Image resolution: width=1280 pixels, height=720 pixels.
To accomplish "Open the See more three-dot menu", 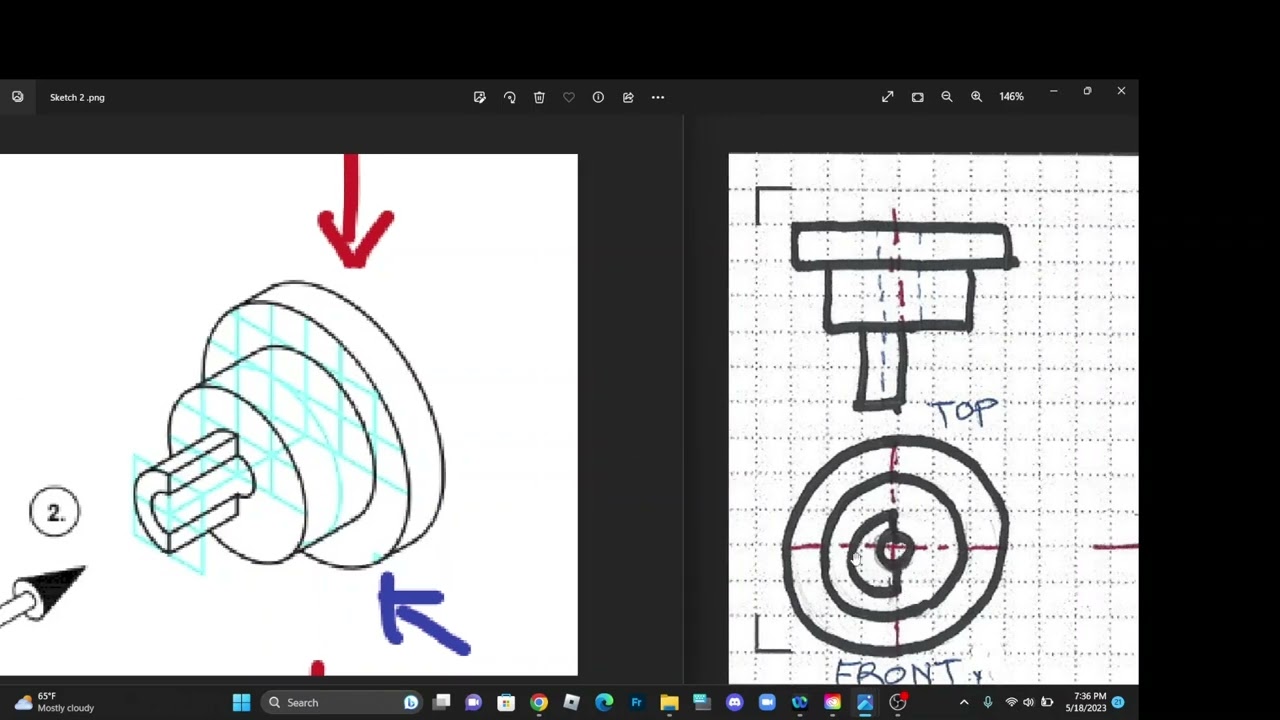I will tap(658, 97).
